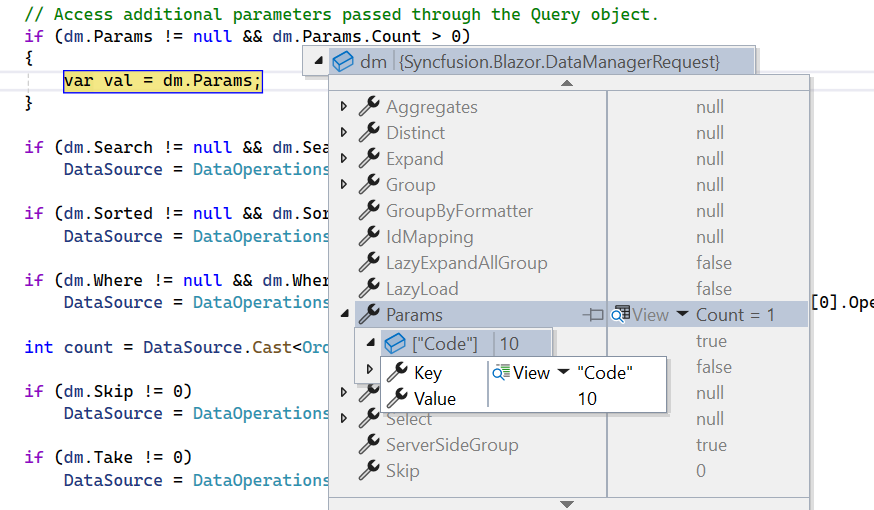Collapse the ["Code"] entry

point(370,343)
